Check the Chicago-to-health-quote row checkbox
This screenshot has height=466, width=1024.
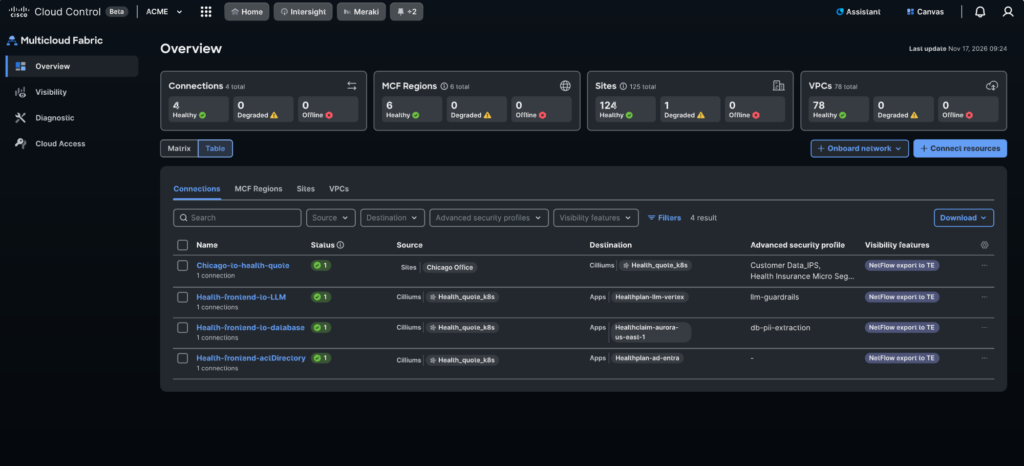pyautogui.click(x=183, y=266)
